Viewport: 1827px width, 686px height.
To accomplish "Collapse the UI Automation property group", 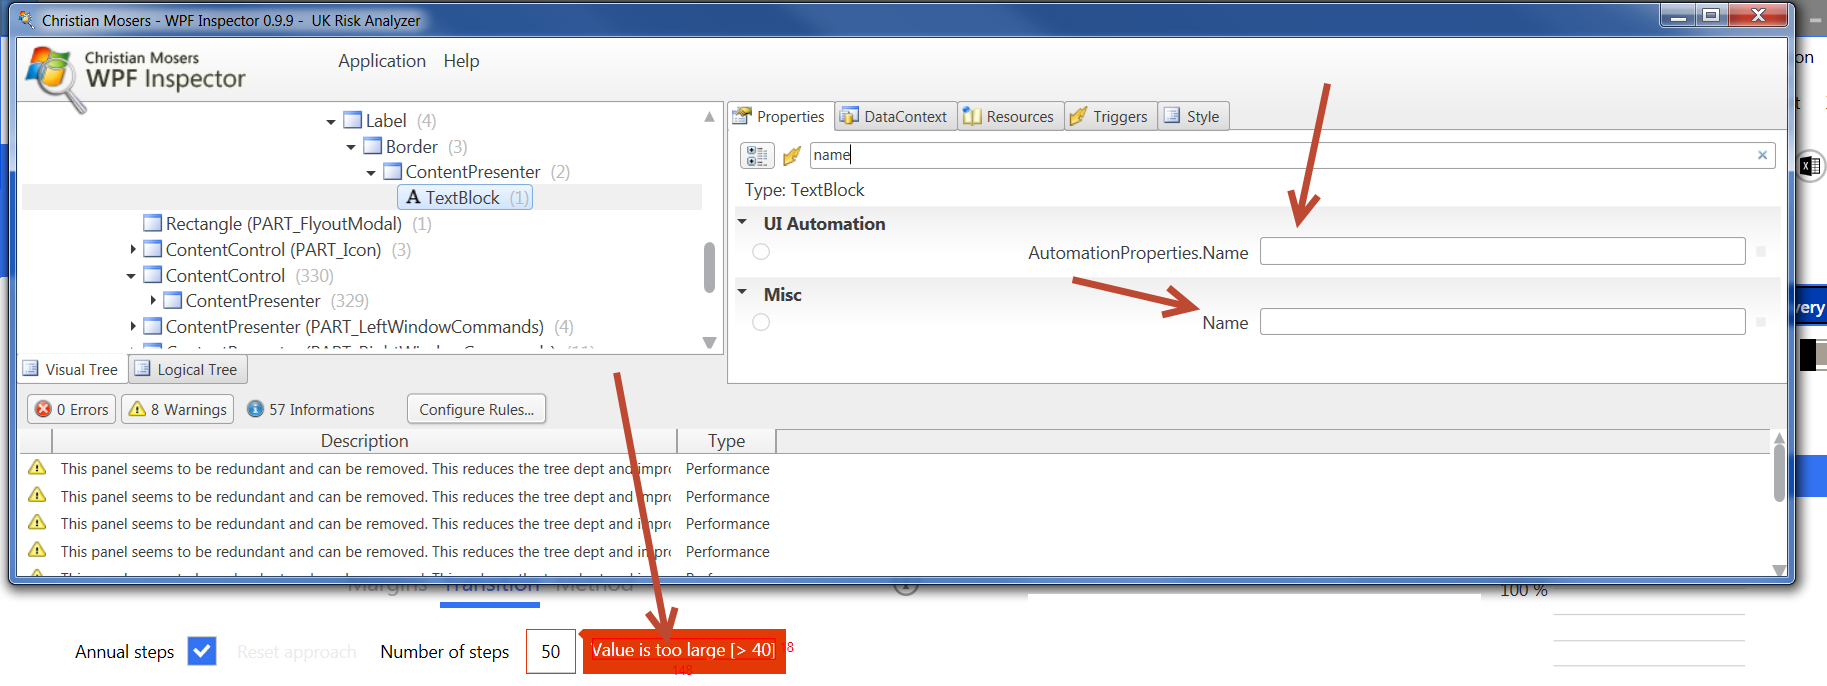I will 742,222.
